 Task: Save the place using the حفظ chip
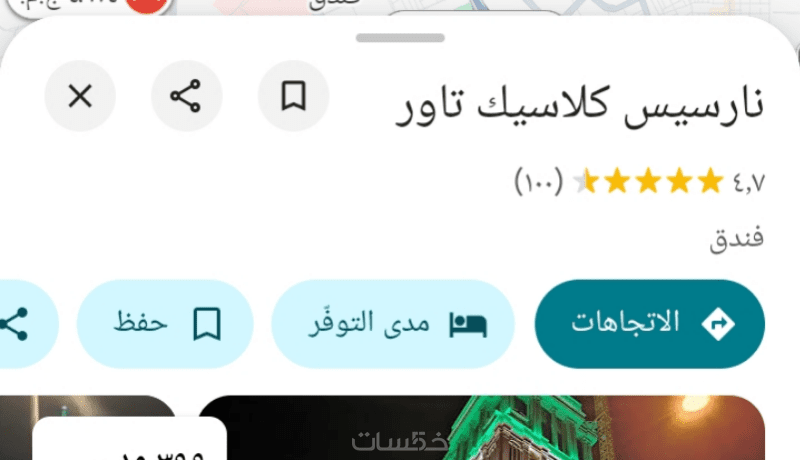tap(165, 323)
